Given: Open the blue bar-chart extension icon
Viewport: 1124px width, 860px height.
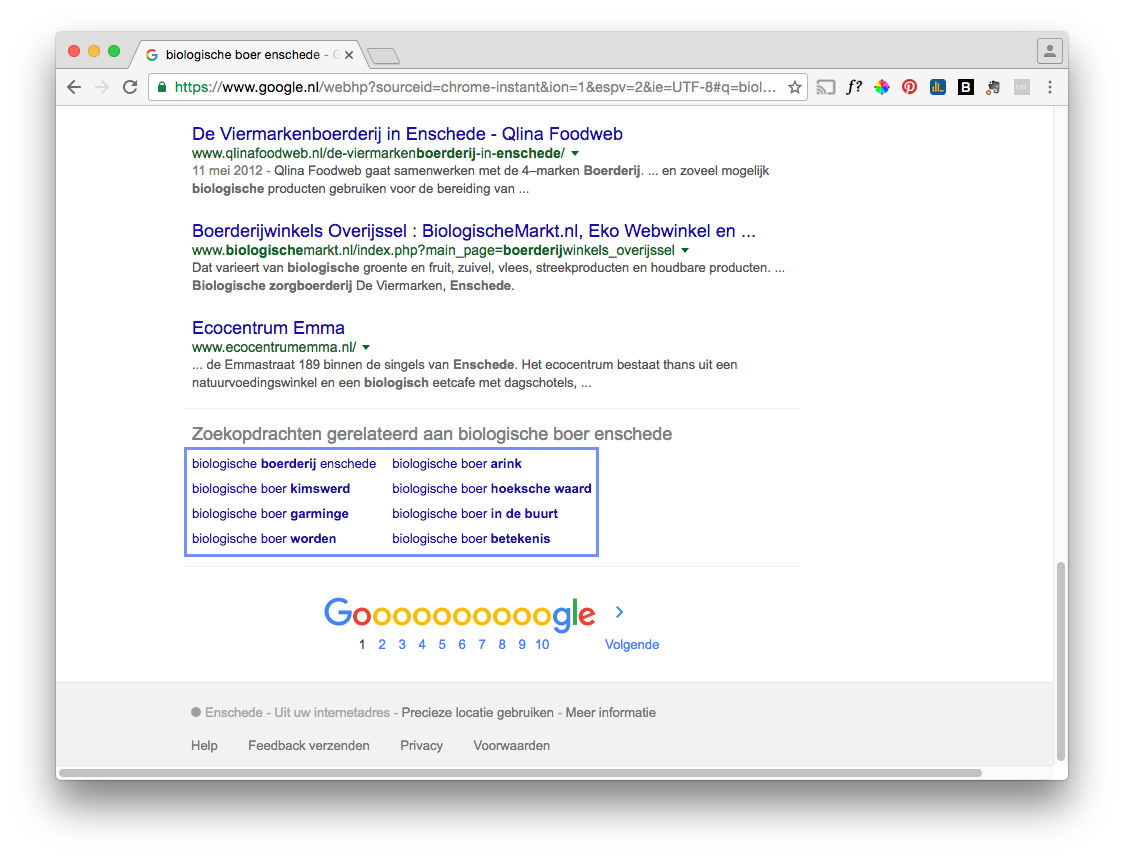Looking at the screenshot, I should coord(938,87).
